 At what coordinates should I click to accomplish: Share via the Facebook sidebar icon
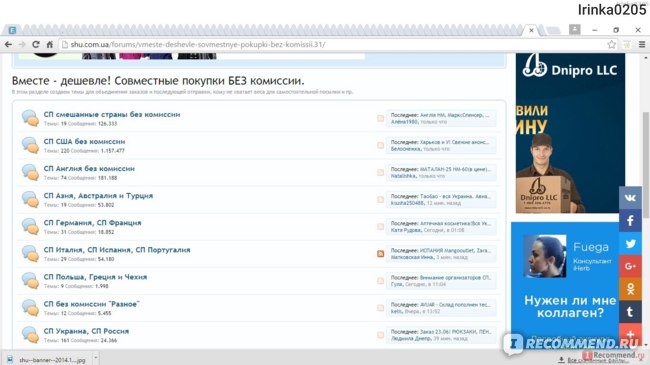click(631, 220)
